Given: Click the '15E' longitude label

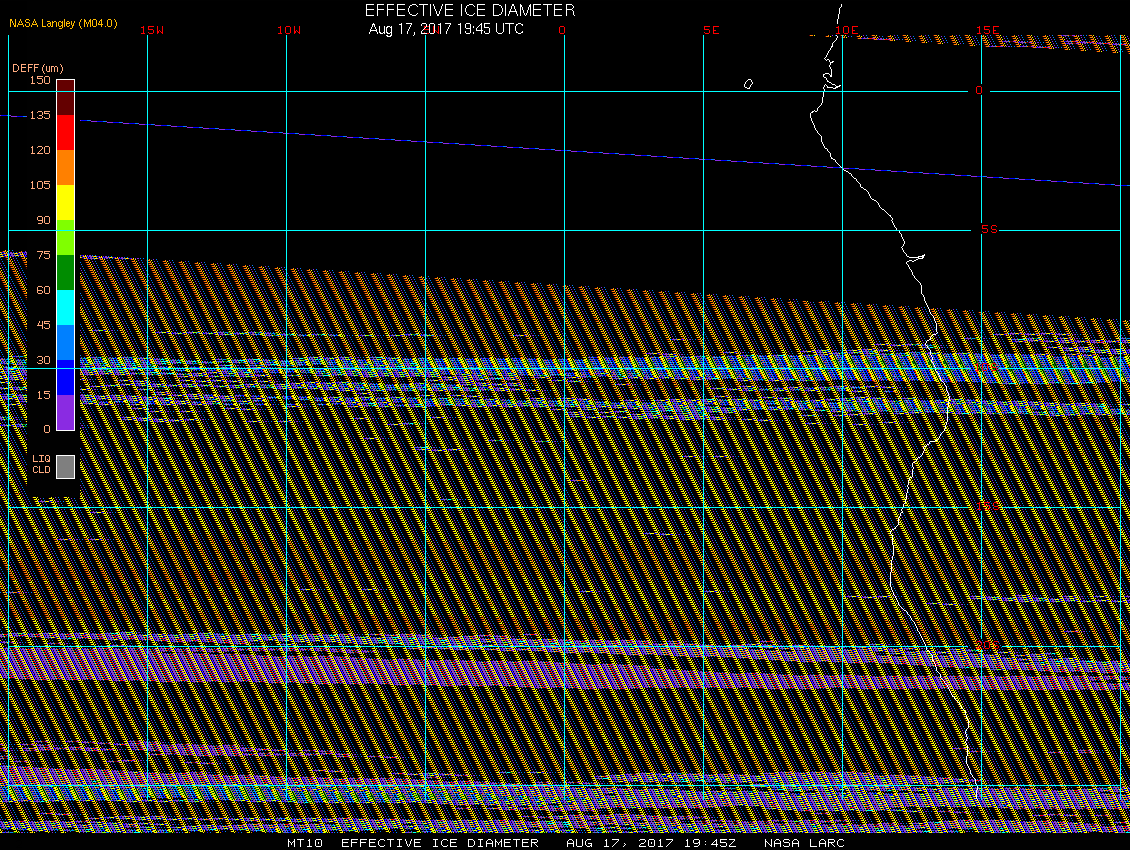Looking at the screenshot, I should pyautogui.click(x=987, y=30).
